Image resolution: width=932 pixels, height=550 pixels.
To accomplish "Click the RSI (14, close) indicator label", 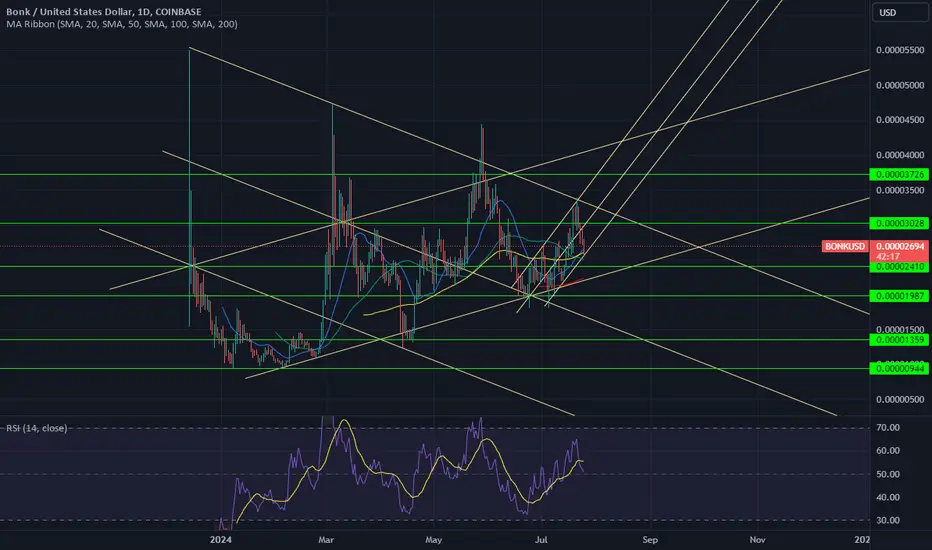I will [x=37, y=428].
